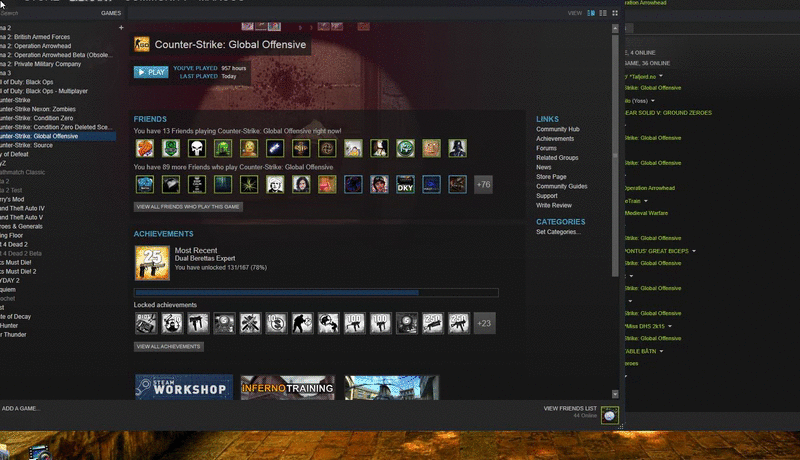Viewport: 800px width, 460px height.
Task: Expand dropdown arrow next to eTrain friend
Action: 645,201
